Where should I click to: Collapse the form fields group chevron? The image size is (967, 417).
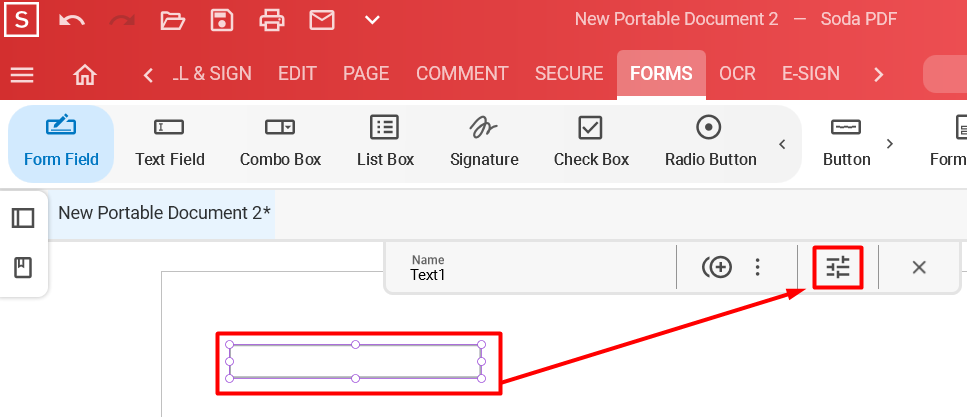782,144
